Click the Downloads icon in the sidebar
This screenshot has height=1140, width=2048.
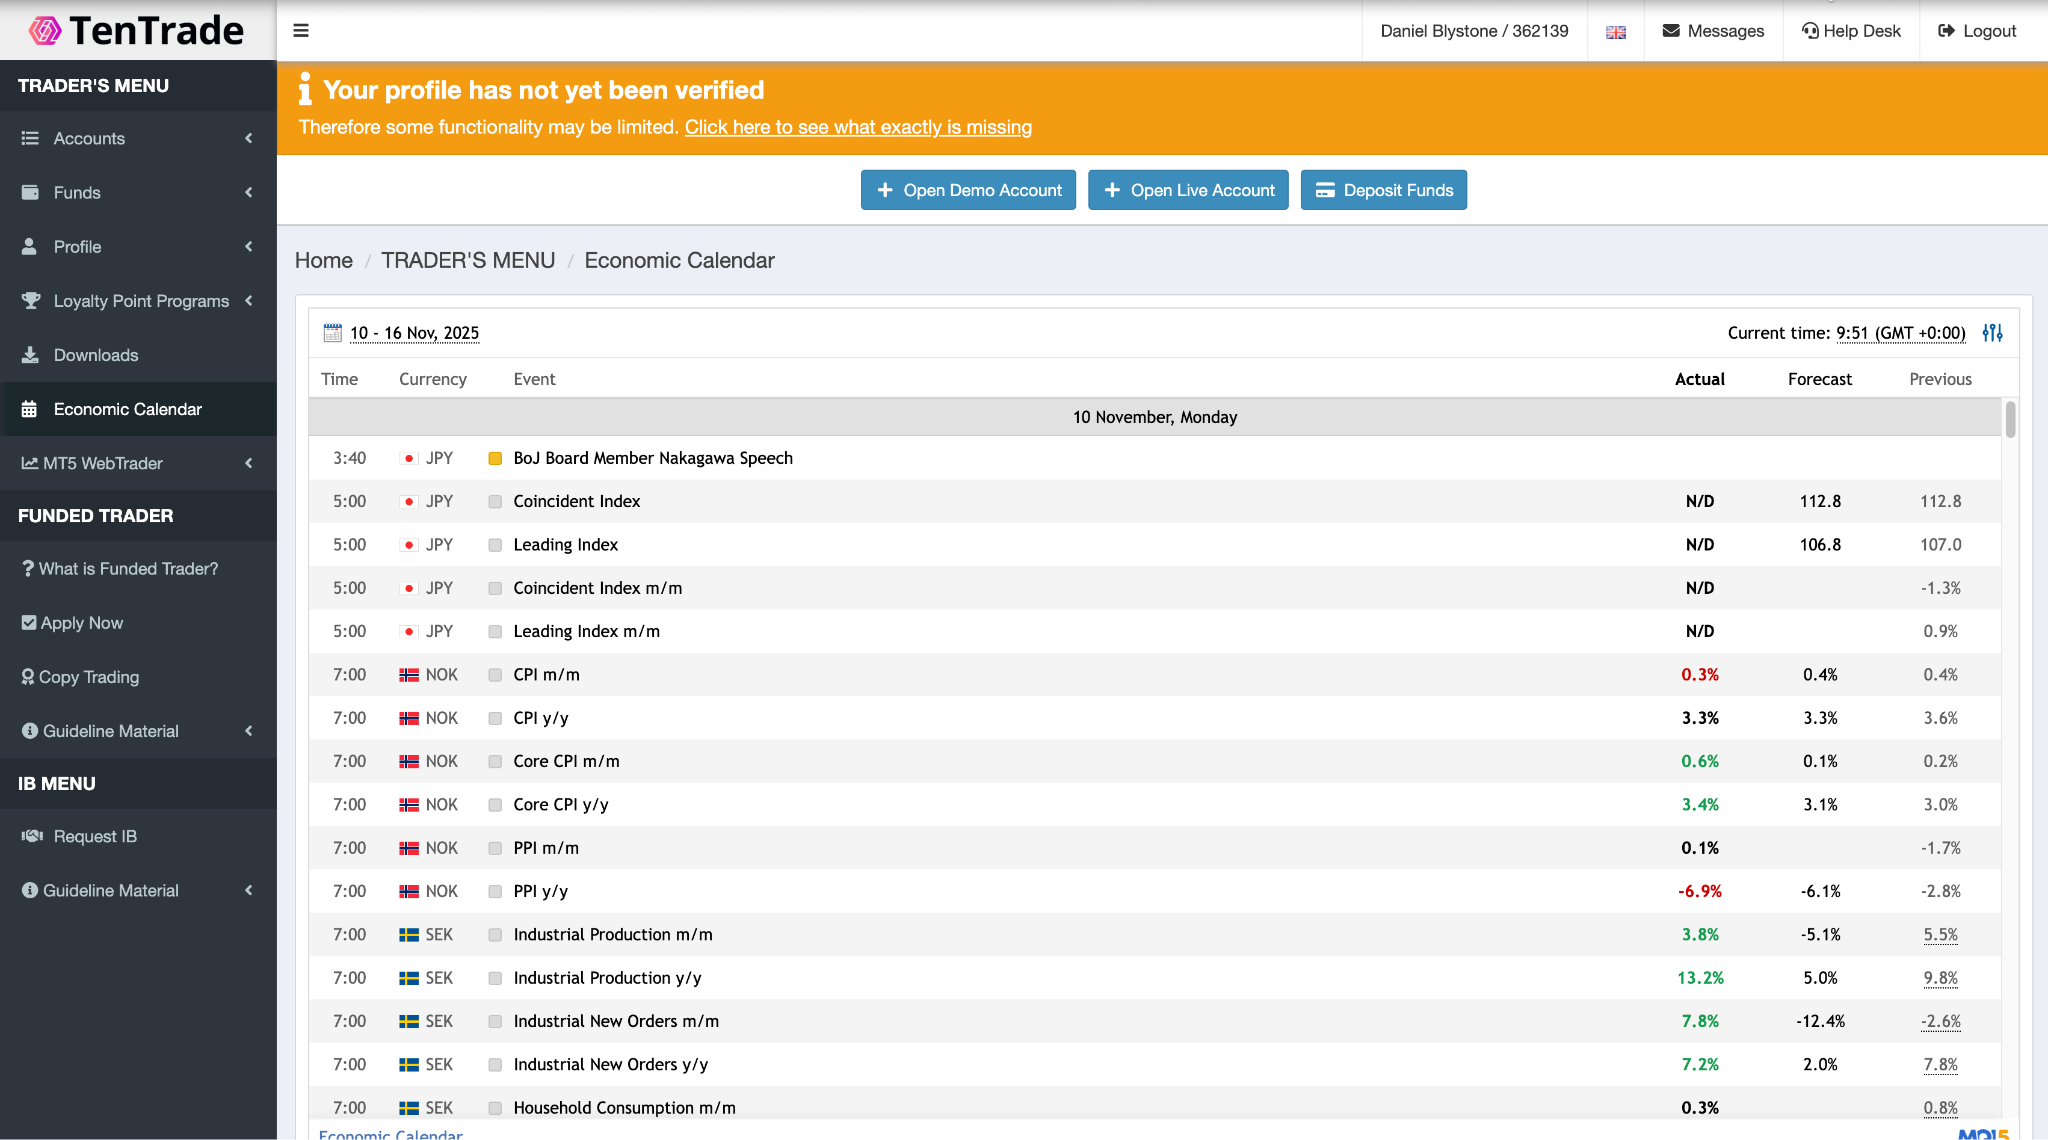tap(30, 355)
